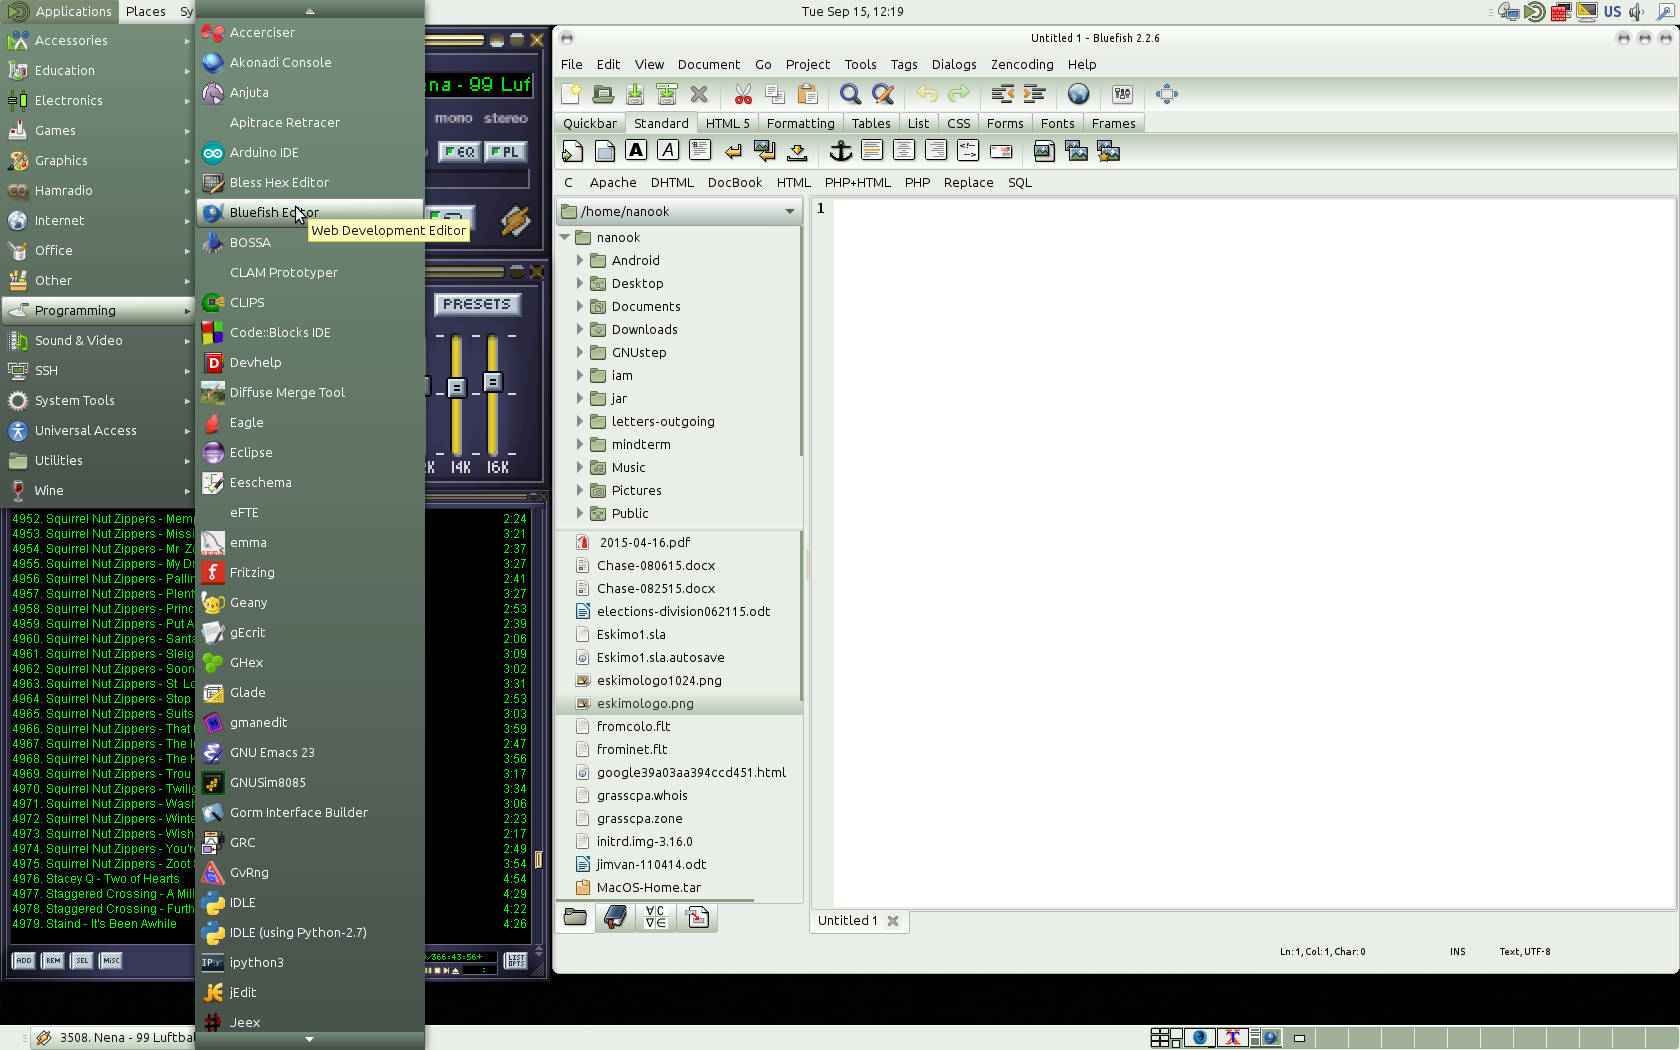Click the Indent icon
The width and height of the screenshot is (1680, 1050).
tap(1035, 94)
